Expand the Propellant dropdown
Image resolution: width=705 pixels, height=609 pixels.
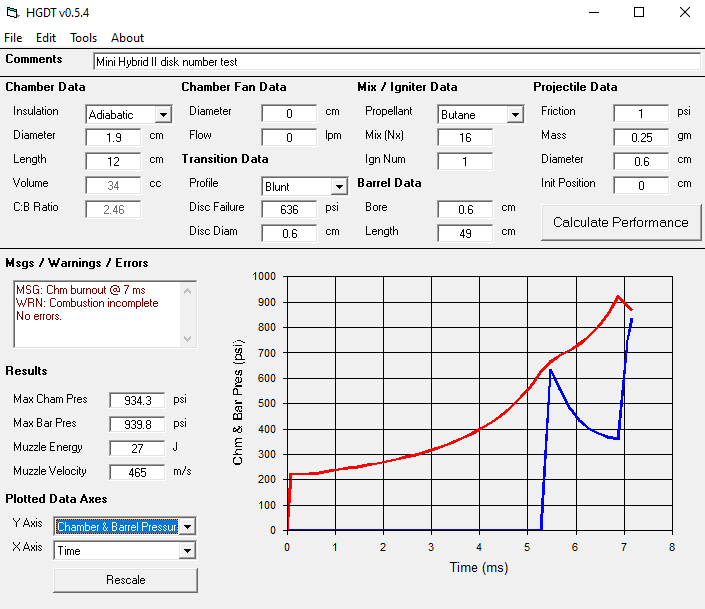[x=515, y=115]
